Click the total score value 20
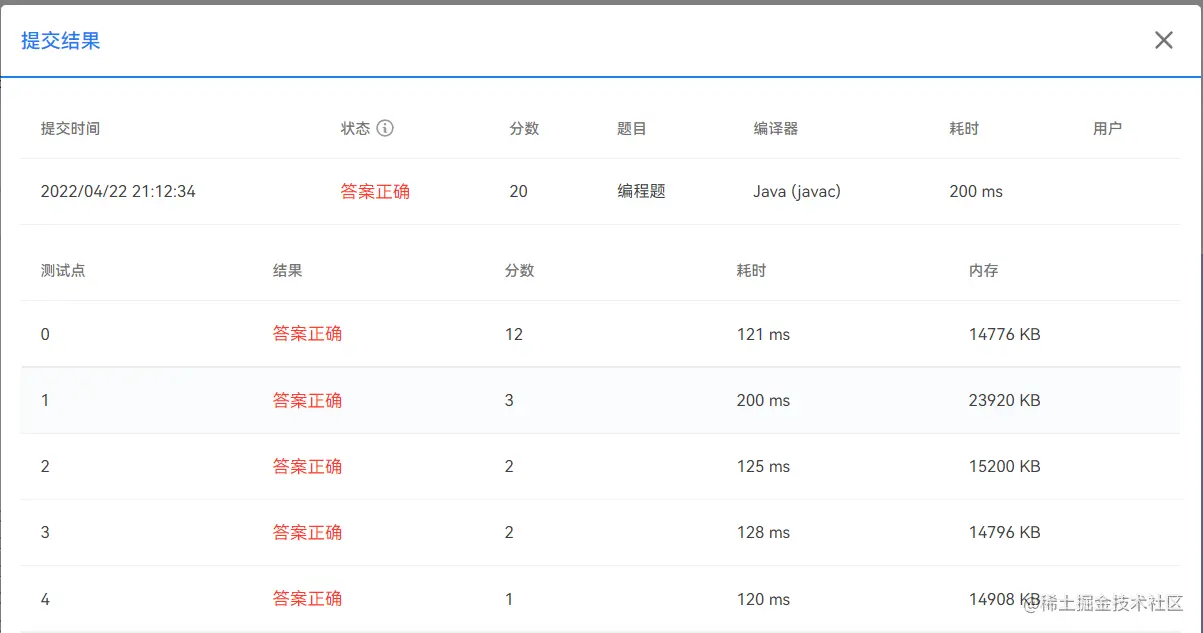The height and width of the screenshot is (633, 1203). pyautogui.click(x=518, y=191)
